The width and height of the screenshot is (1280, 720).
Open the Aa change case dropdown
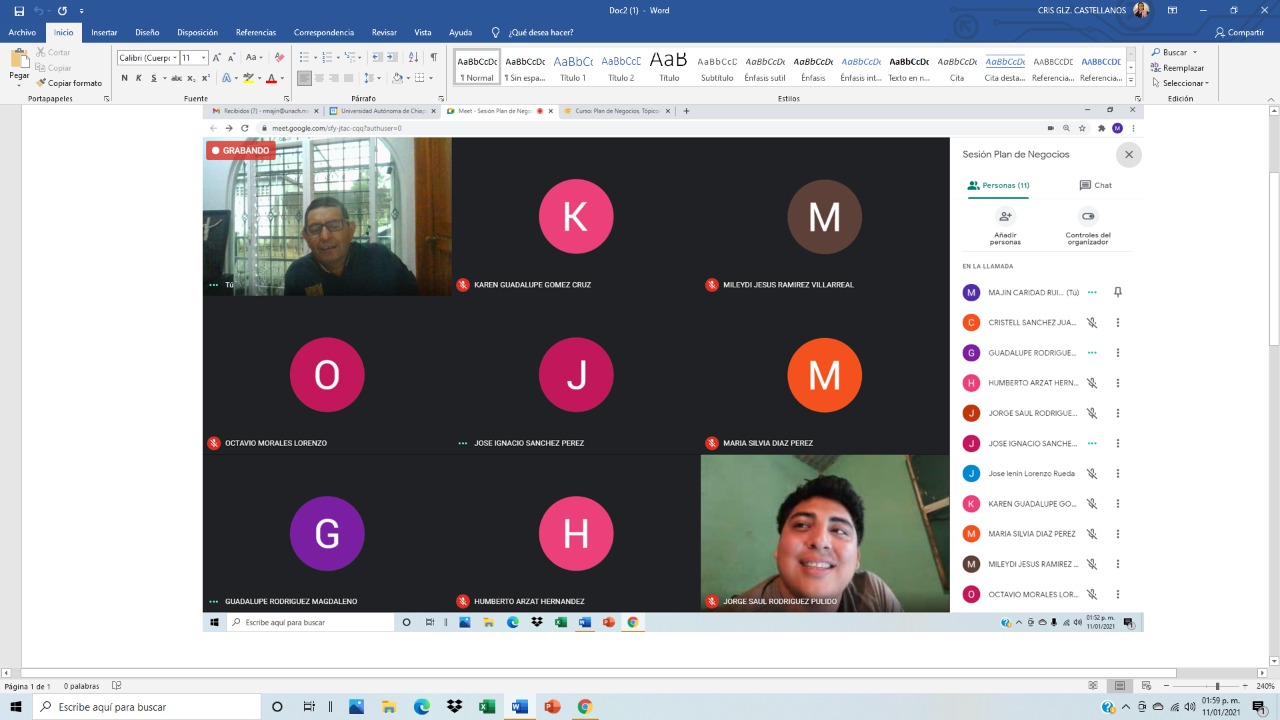coord(254,58)
